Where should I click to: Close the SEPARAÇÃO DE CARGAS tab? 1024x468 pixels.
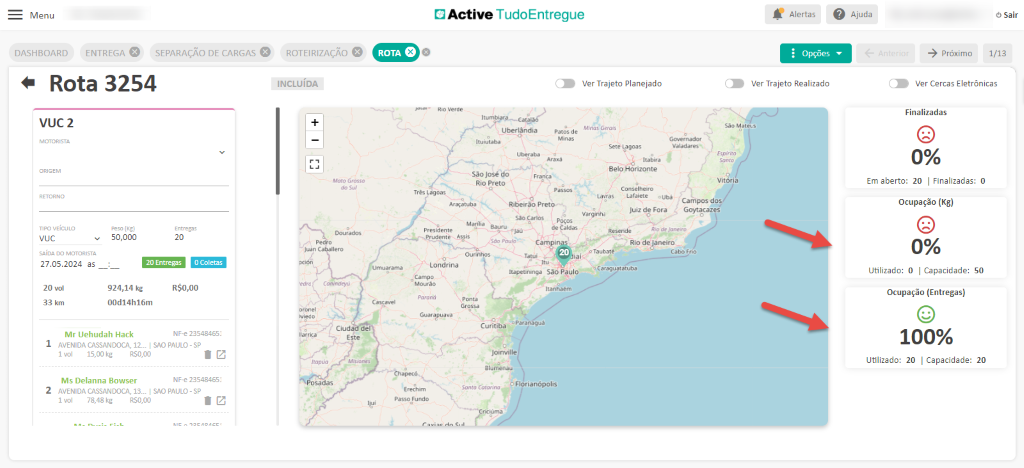264,53
